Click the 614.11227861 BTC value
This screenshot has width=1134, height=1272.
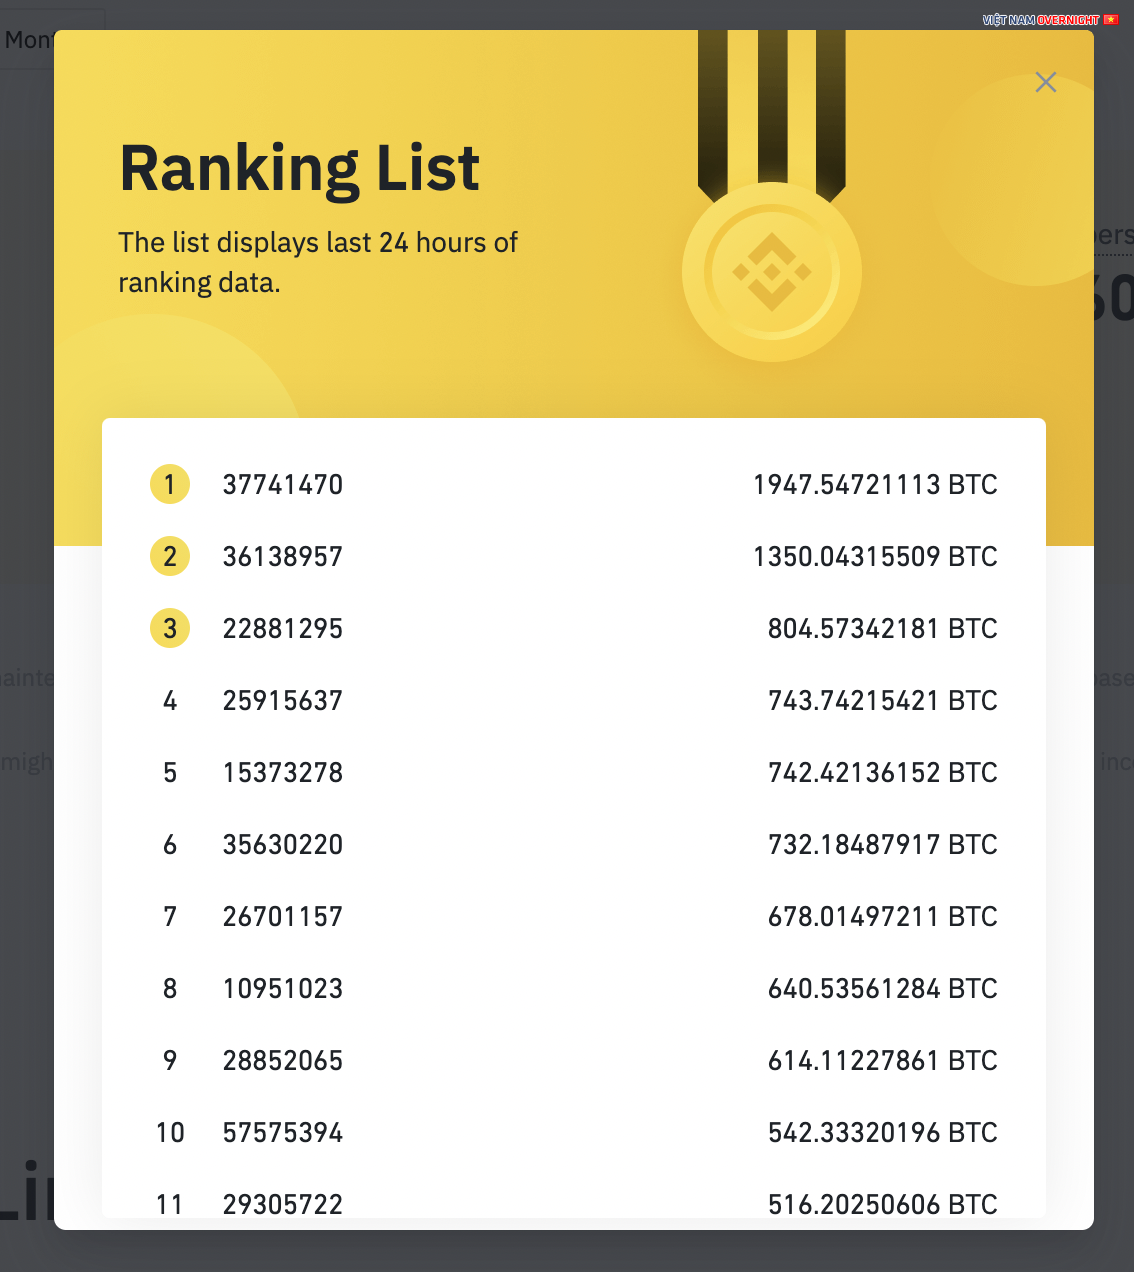pos(882,1061)
